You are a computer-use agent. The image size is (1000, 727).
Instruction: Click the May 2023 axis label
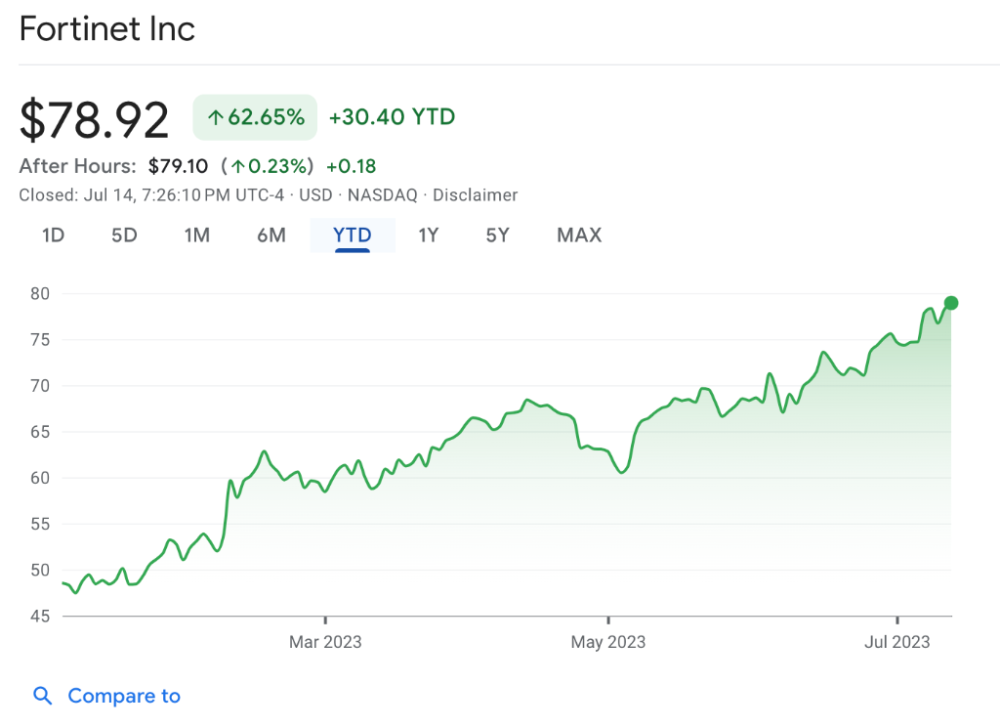tap(608, 642)
